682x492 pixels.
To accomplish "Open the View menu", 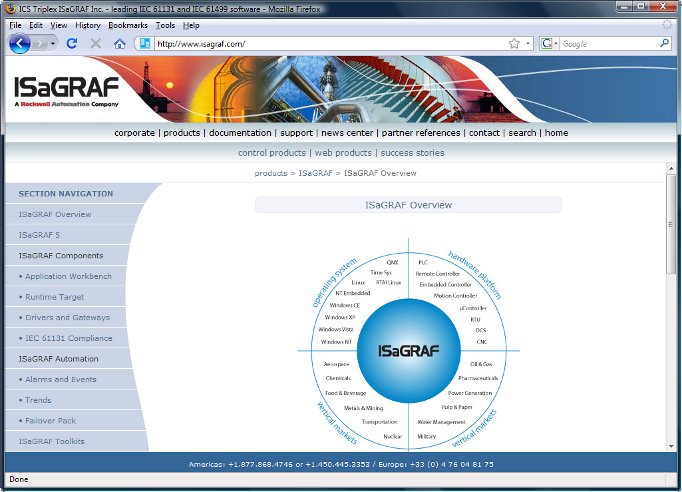I will click(59, 25).
